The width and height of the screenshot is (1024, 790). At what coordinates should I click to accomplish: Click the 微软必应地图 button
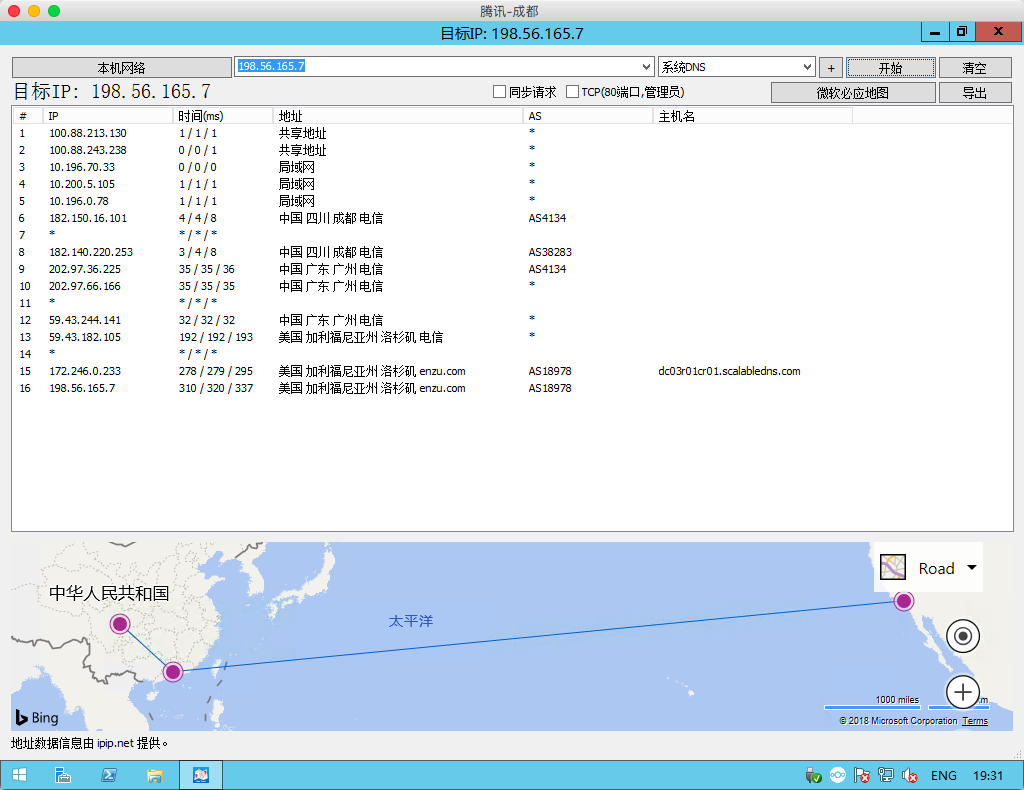click(853, 93)
